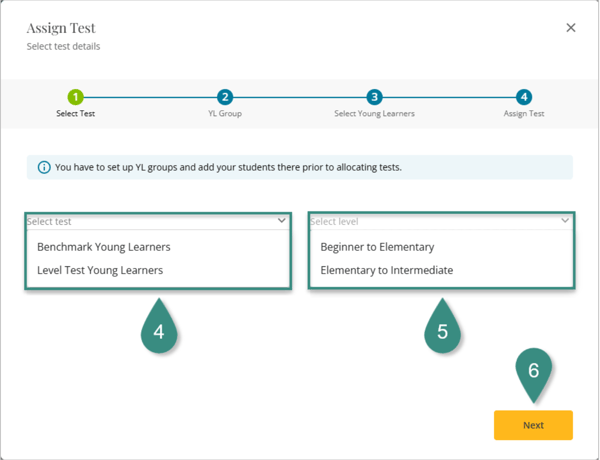Close the Assign Test dialog
The image size is (600, 460).
point(571,28)
